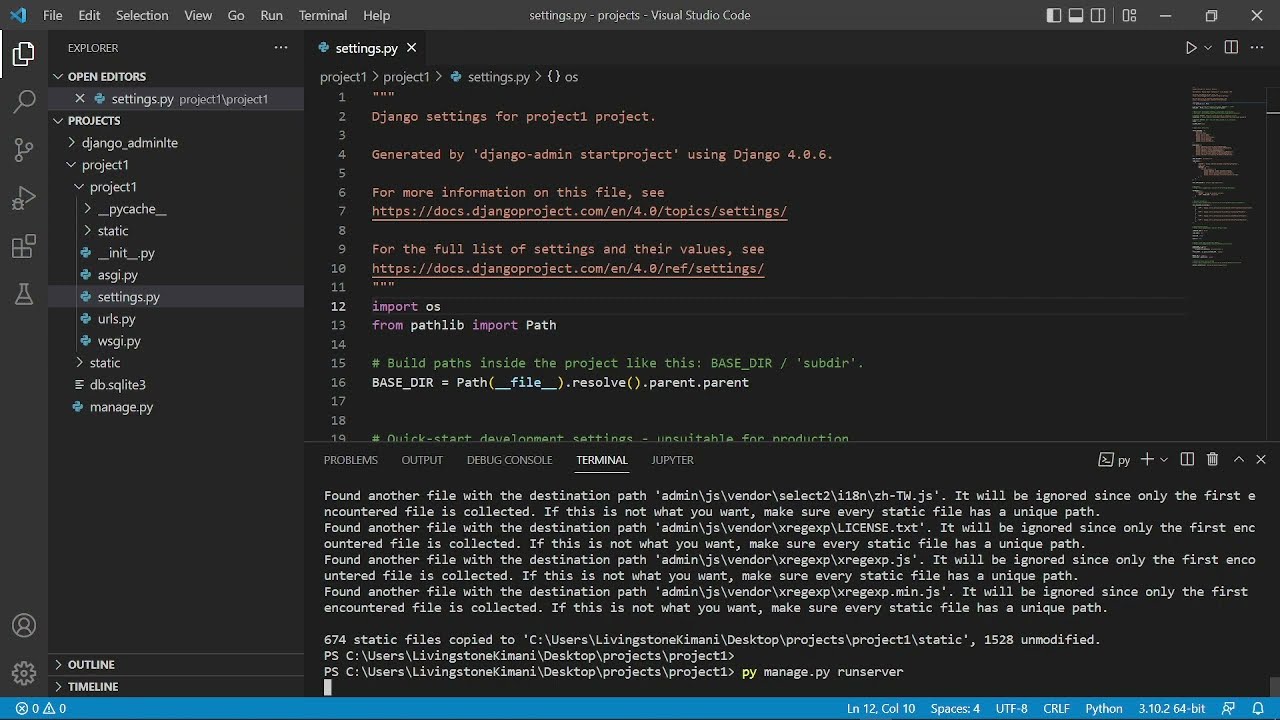1280x720 pixels.
Task: Select Python interpreter 3.10.2 64-bit
Action: 1171,708
